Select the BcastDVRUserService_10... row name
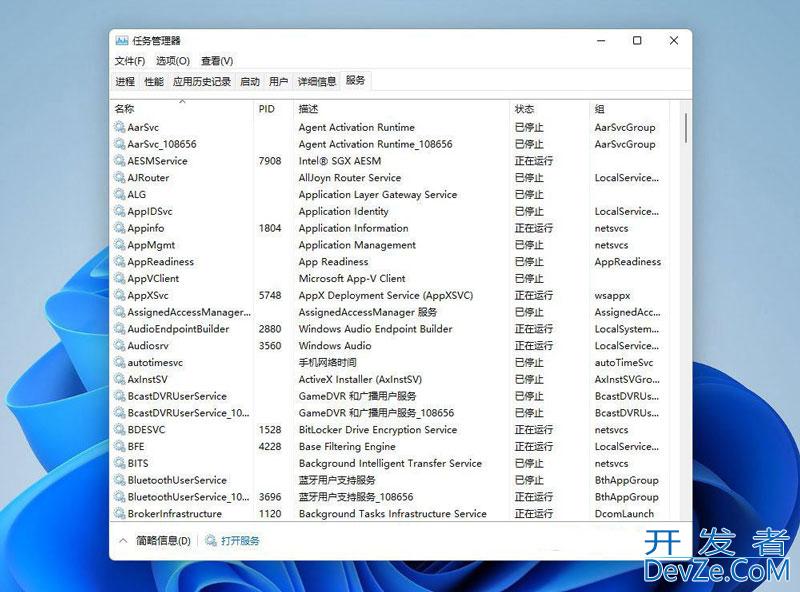The image size is (800, 592). pyautogui.click(x=188, y=413)
